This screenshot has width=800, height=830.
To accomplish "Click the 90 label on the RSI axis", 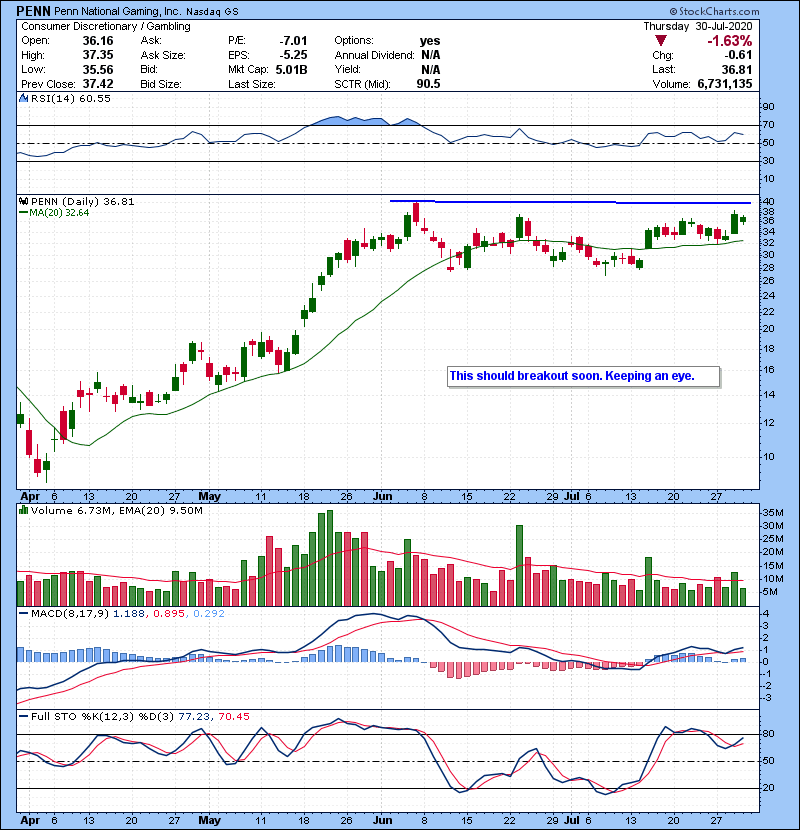I will (768, 107).
